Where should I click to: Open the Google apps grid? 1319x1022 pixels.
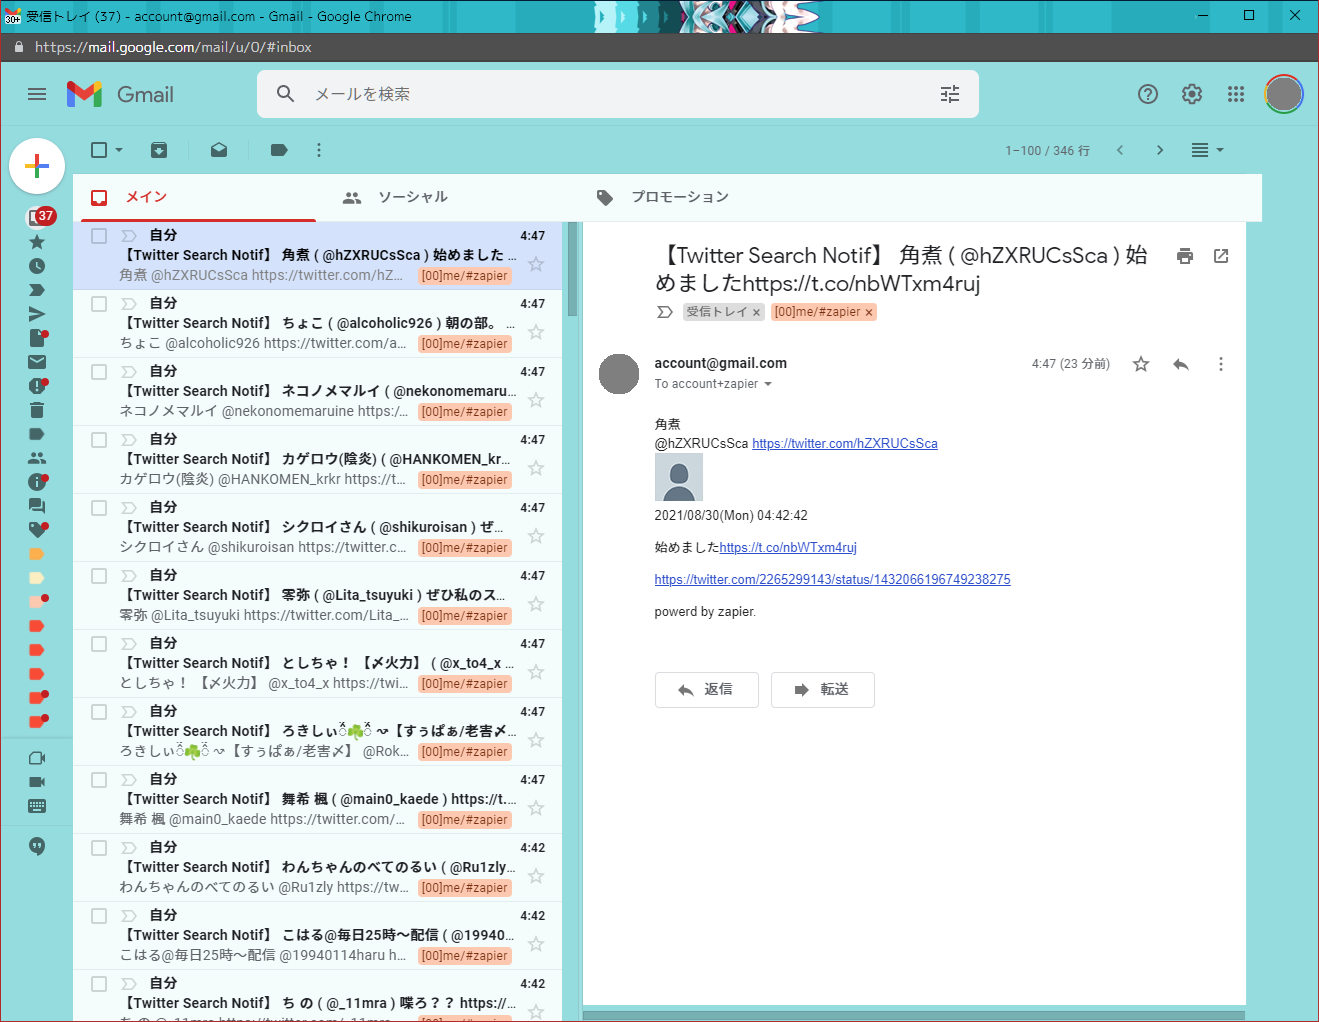1236,94
